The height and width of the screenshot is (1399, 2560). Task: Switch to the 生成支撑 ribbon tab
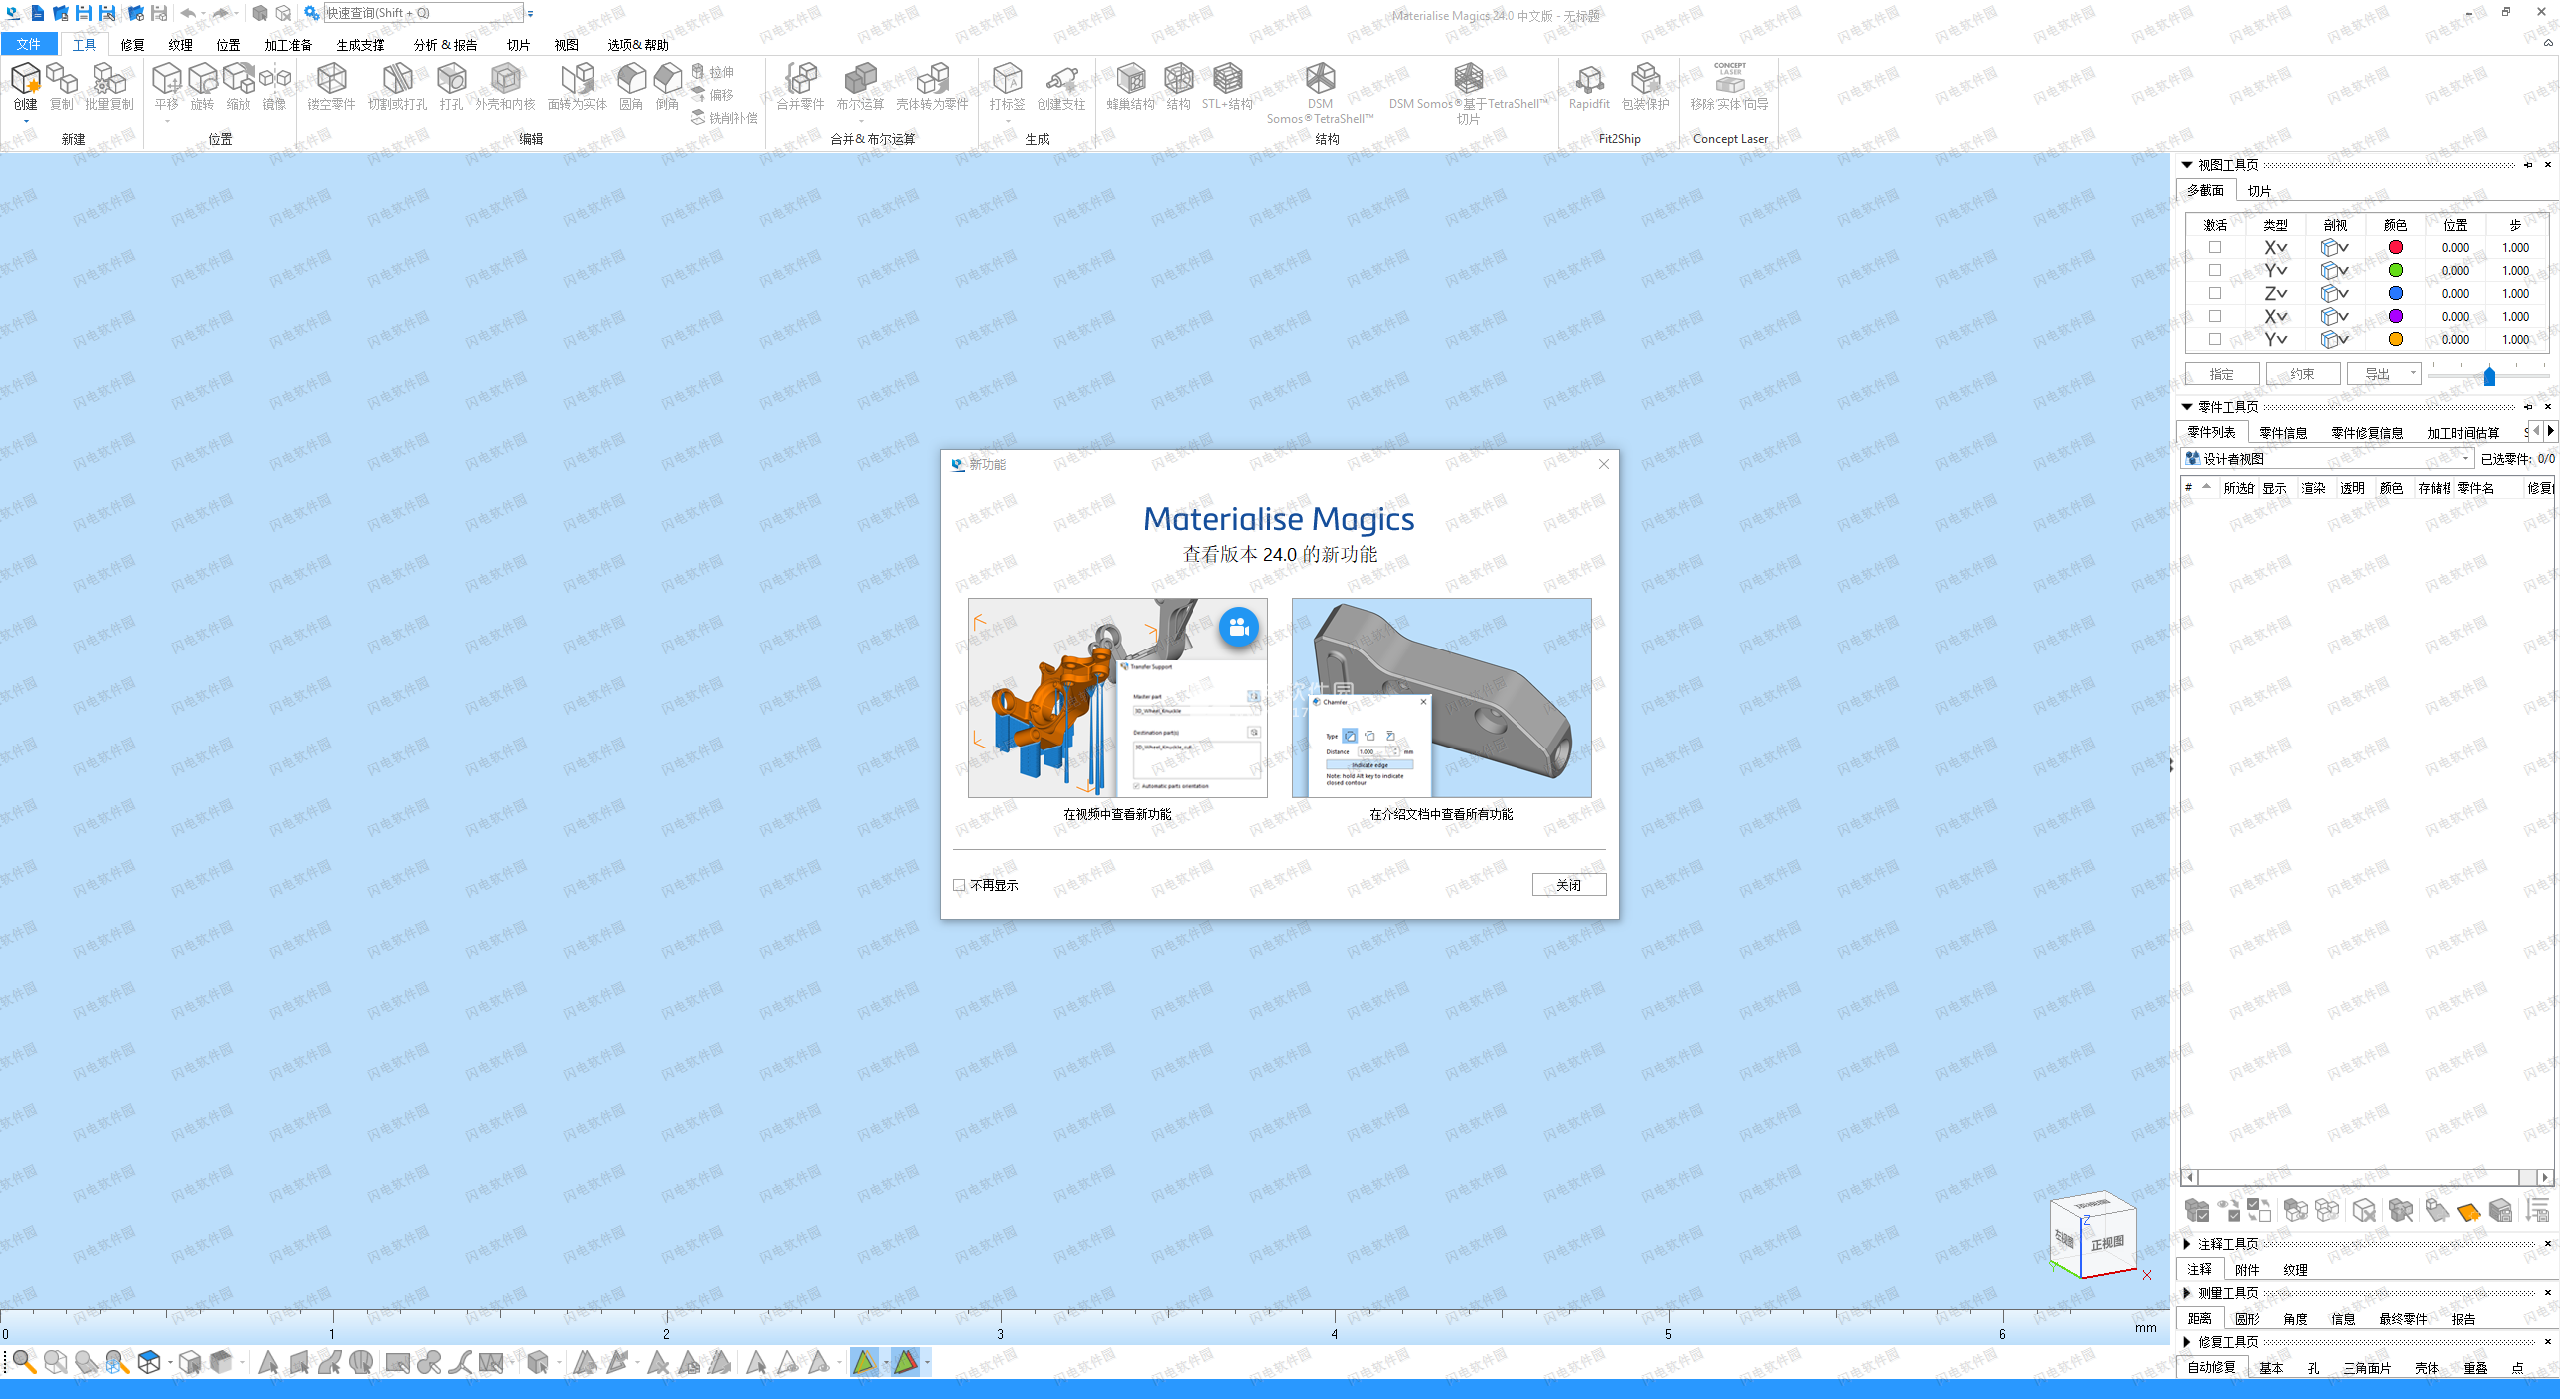(360, 44)
